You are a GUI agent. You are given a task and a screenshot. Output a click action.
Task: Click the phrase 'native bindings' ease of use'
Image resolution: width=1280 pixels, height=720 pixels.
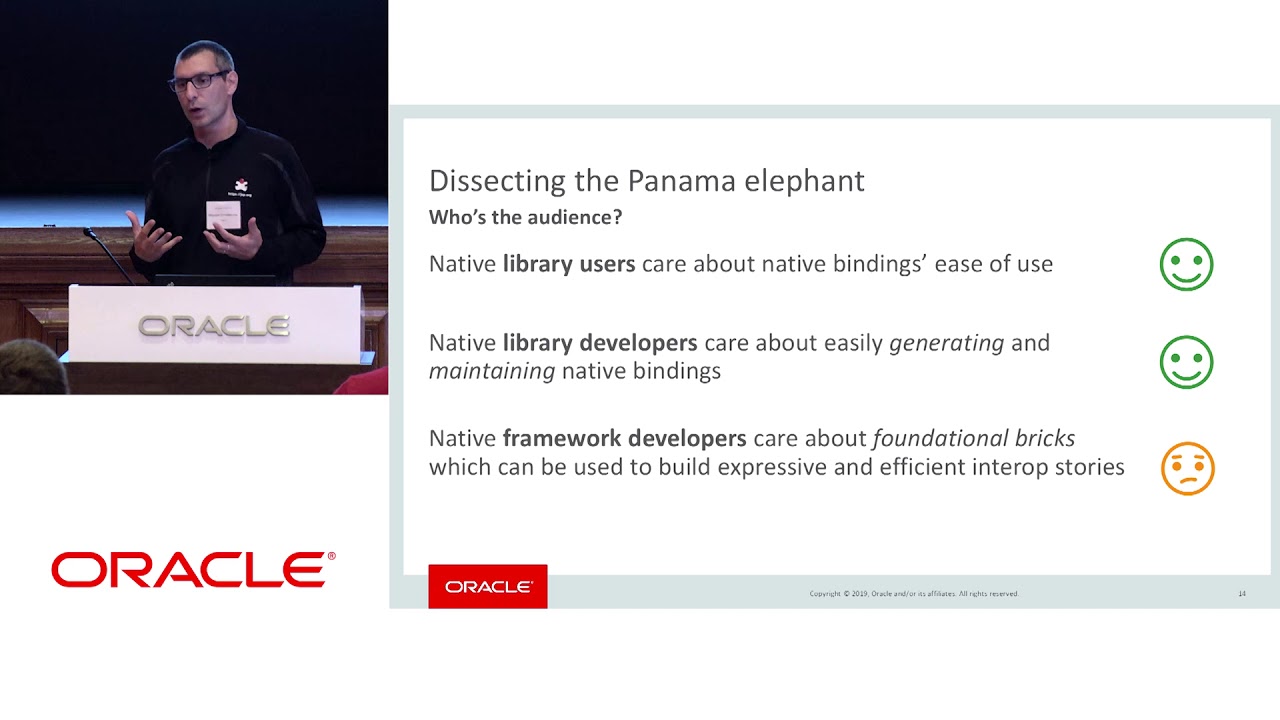click(907, 264)
